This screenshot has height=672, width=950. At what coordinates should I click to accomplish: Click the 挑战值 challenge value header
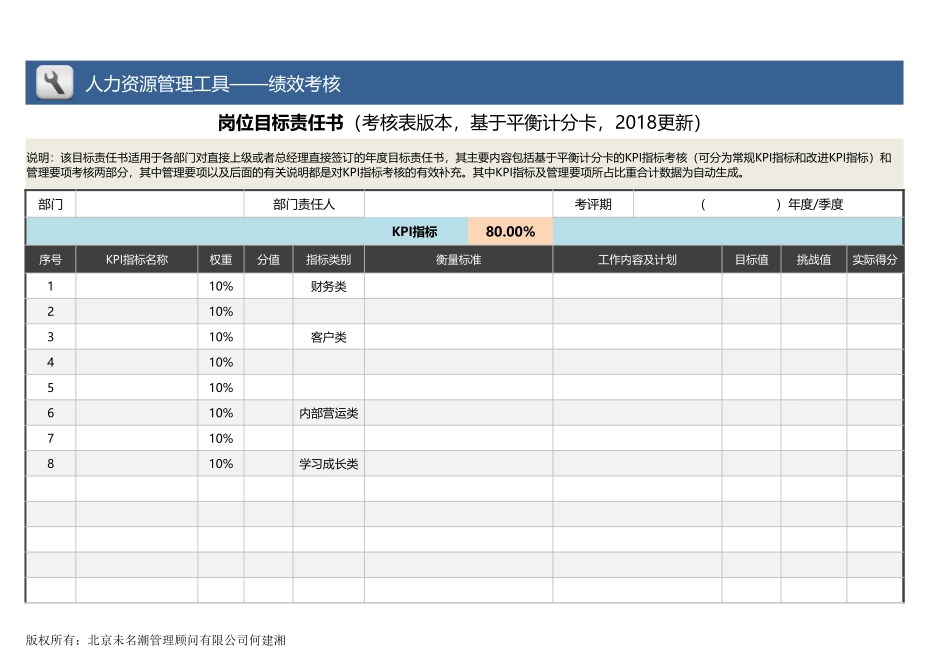(813, 258)
